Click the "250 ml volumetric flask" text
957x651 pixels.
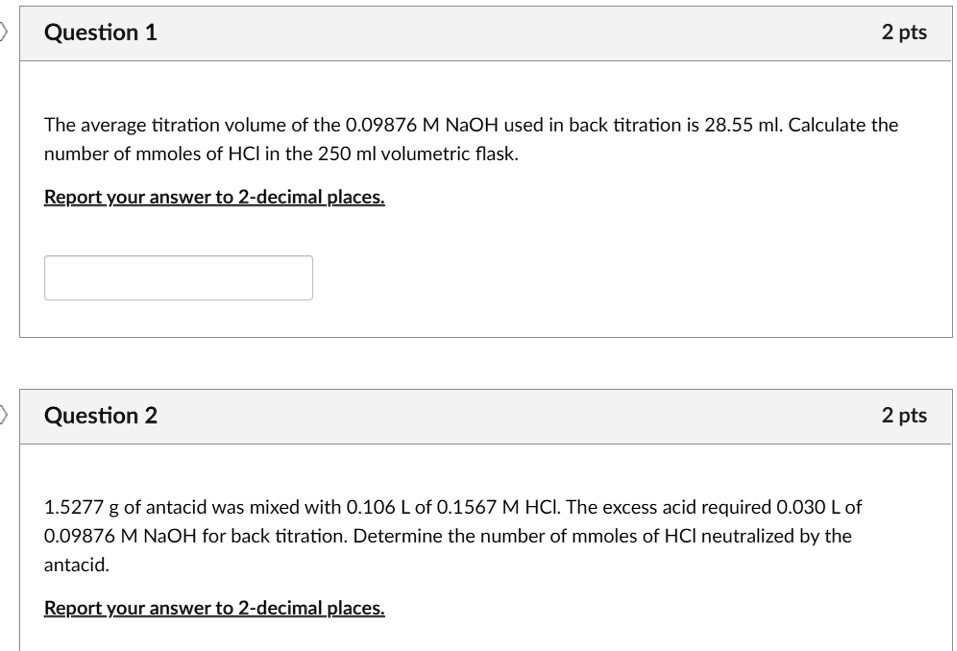tap(418, 154)
